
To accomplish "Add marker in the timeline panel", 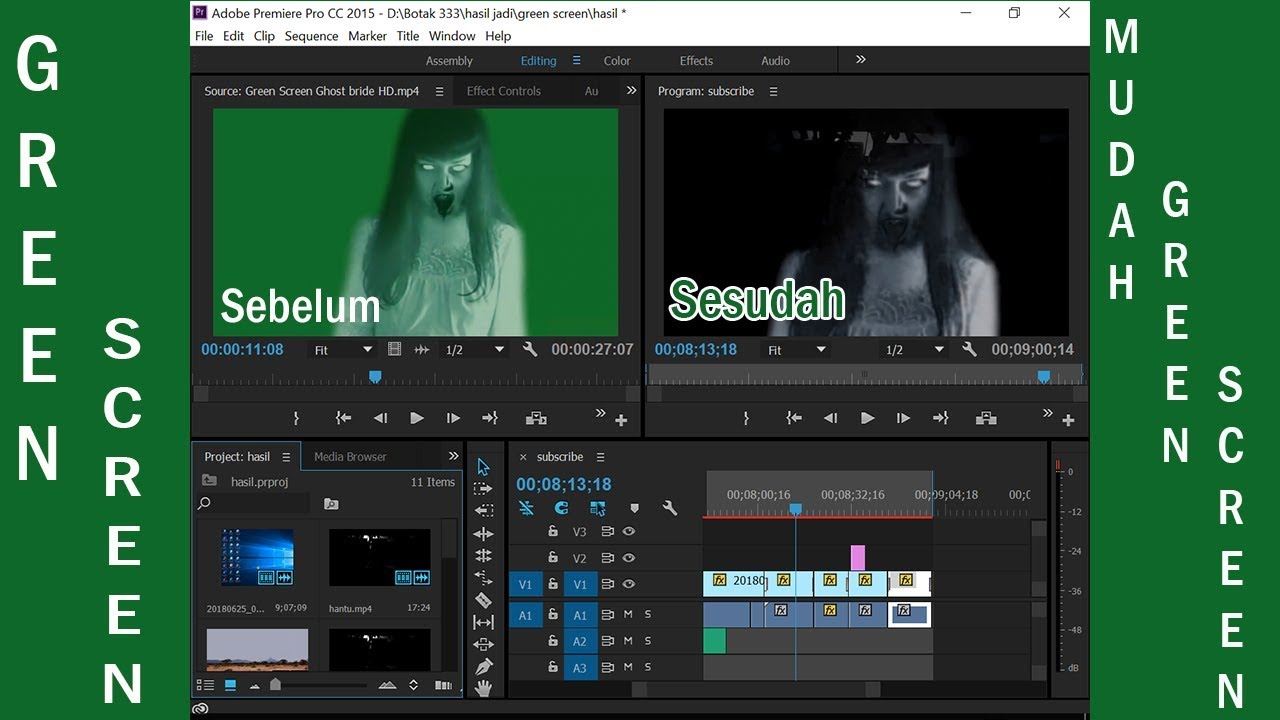I will [634, 508].
